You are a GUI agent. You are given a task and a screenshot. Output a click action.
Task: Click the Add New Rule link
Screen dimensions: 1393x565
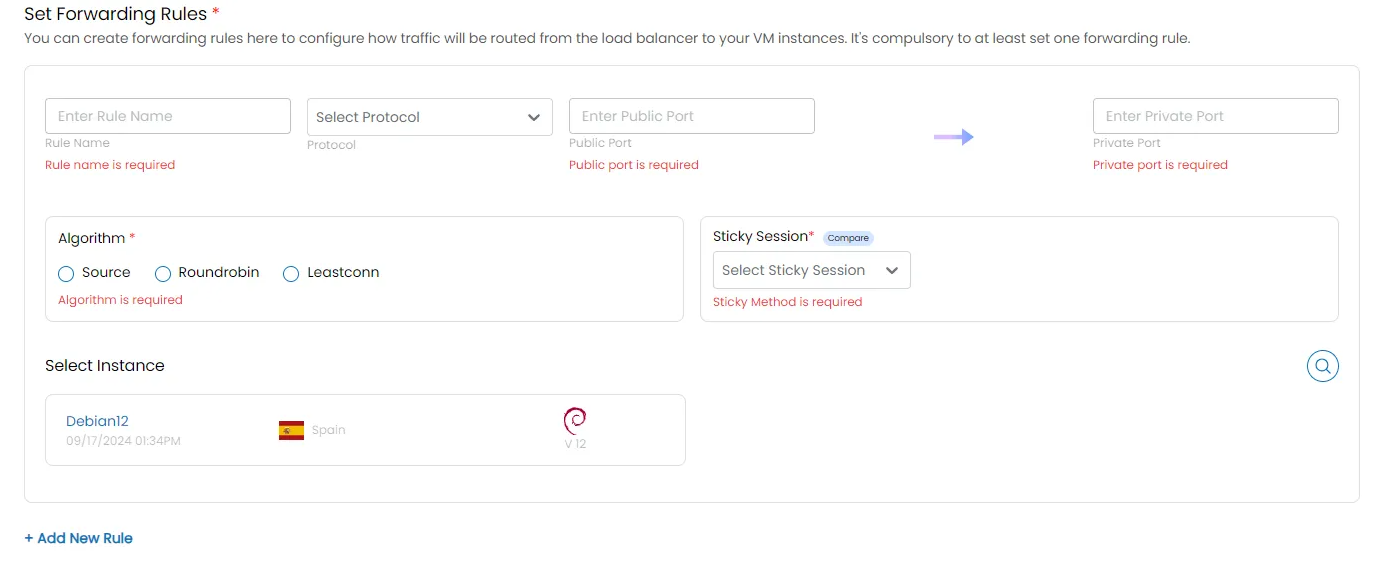point(79,538)
